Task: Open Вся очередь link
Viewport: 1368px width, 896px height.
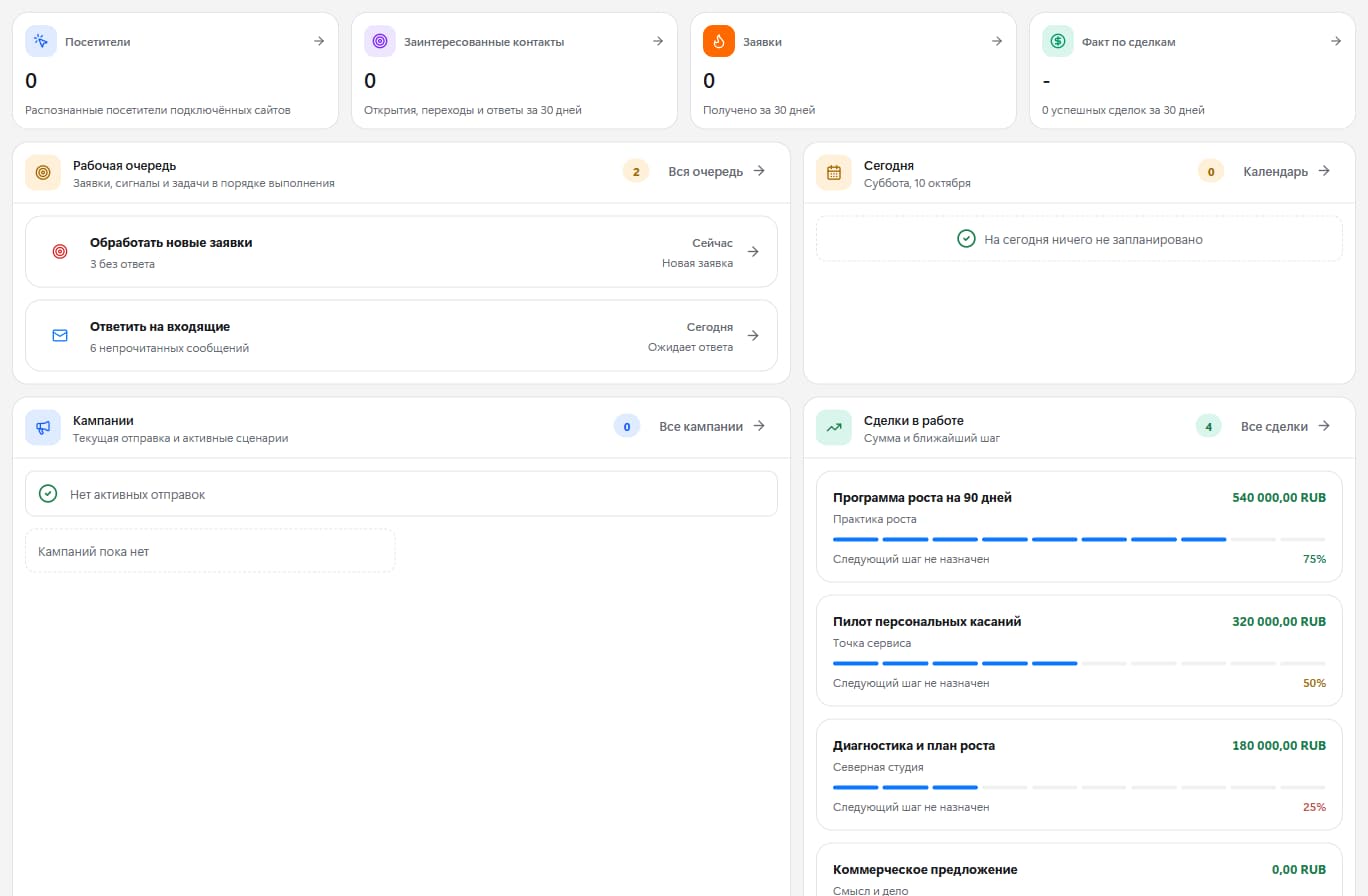Action: pos(717,171)
